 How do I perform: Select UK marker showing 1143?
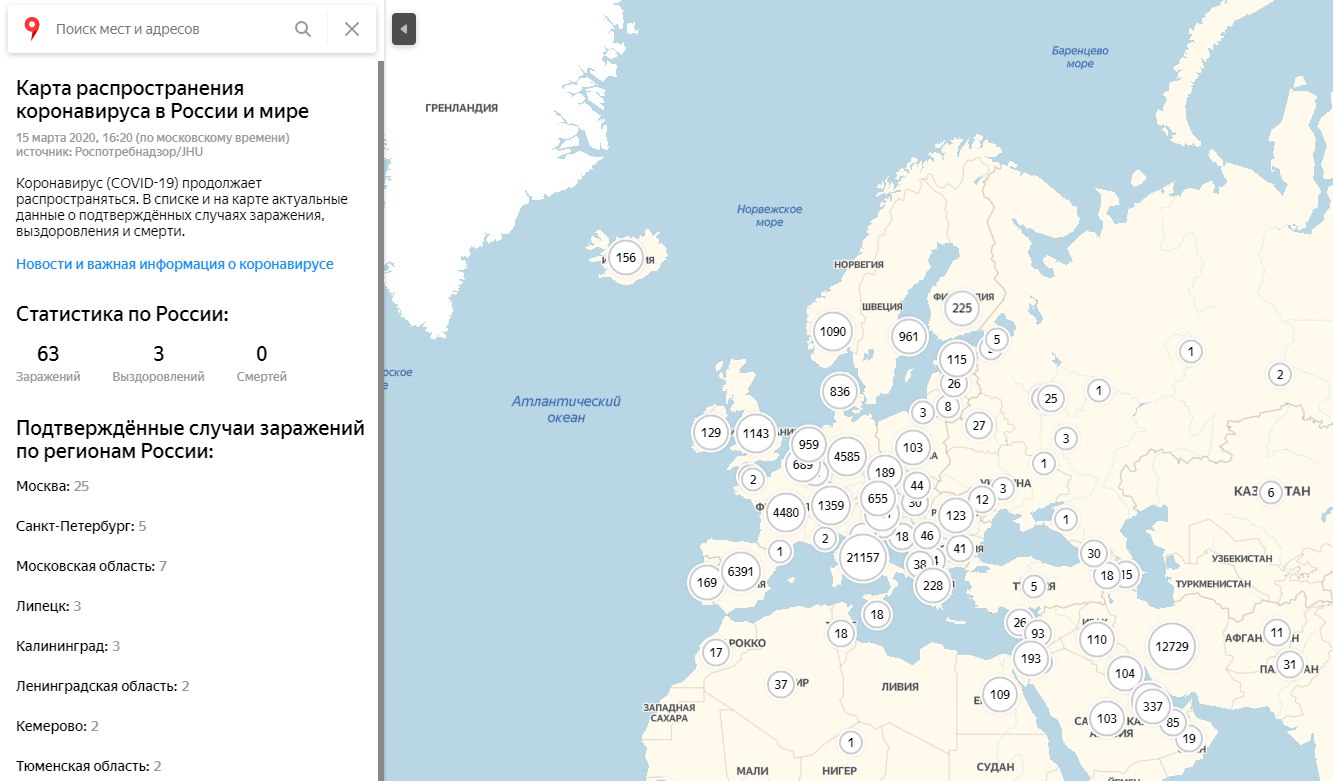pyautogui.click(x=757, y=433)
